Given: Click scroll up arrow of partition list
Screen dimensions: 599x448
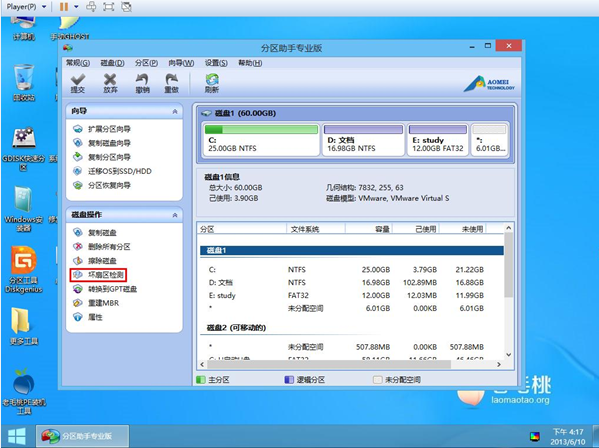Looking at the screenshot, I should pyautogui.click(x=508, y=228).
